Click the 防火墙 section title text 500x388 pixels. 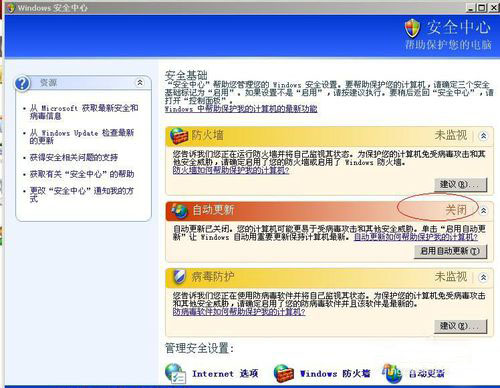point(207,135)
